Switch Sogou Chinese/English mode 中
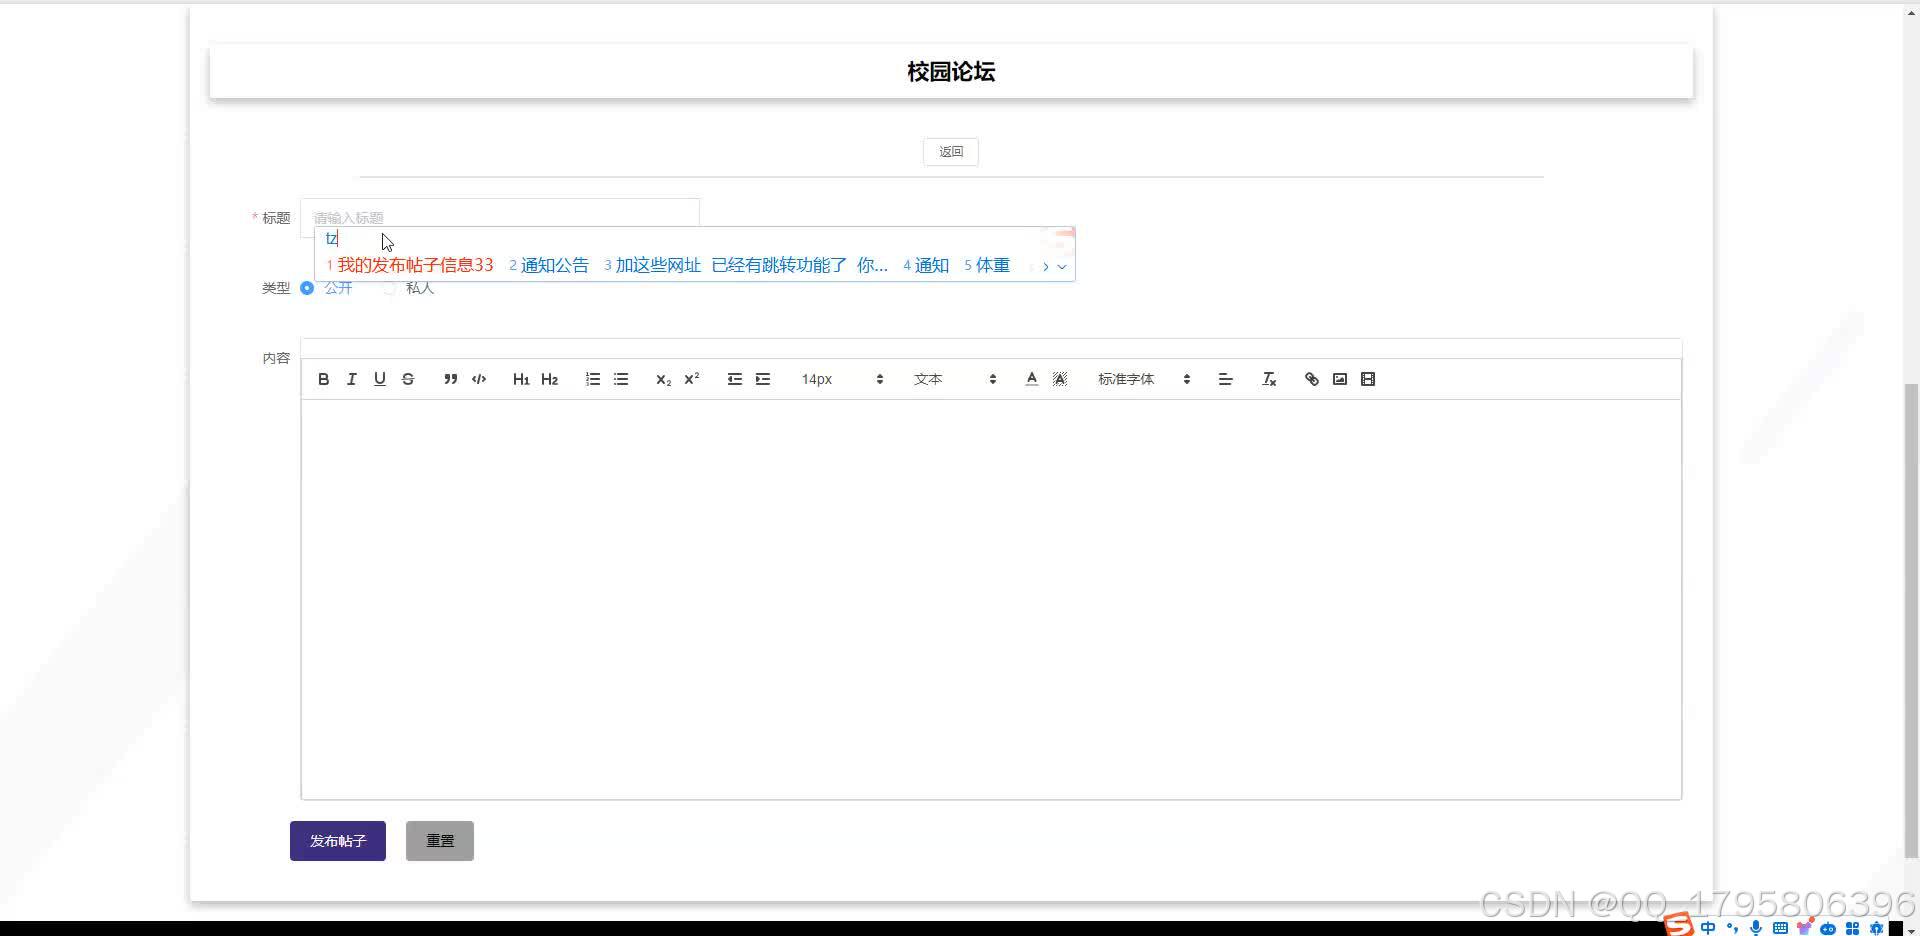Screen dimensions: 1920x936 click(x=1708, y=928)
